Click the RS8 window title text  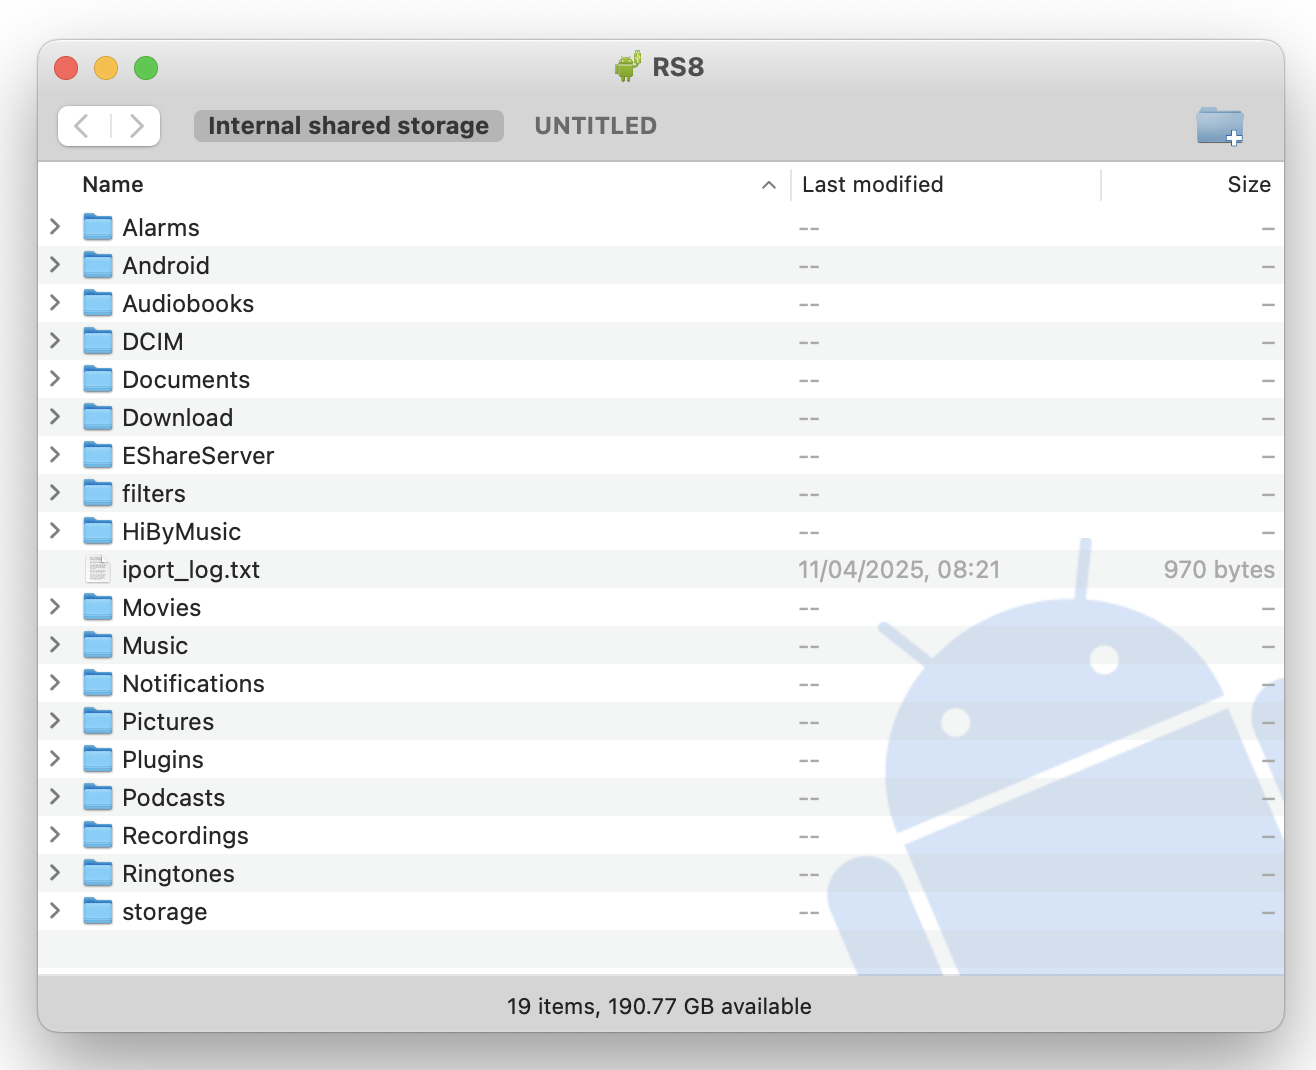[678, 67]
